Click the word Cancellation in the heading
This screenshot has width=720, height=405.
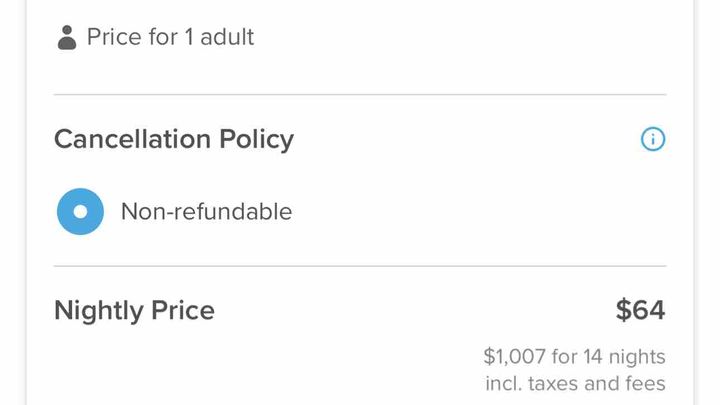[132, 139]
